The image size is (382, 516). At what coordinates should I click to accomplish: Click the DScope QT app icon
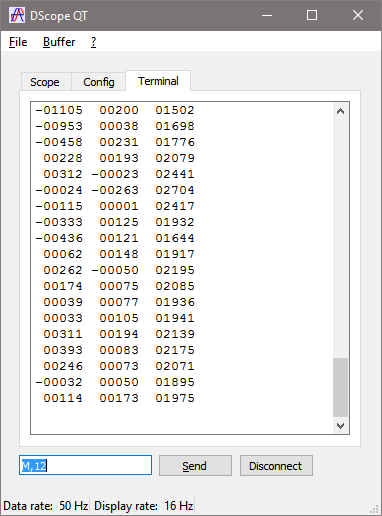pyautogui.click(x=17, y=15)
